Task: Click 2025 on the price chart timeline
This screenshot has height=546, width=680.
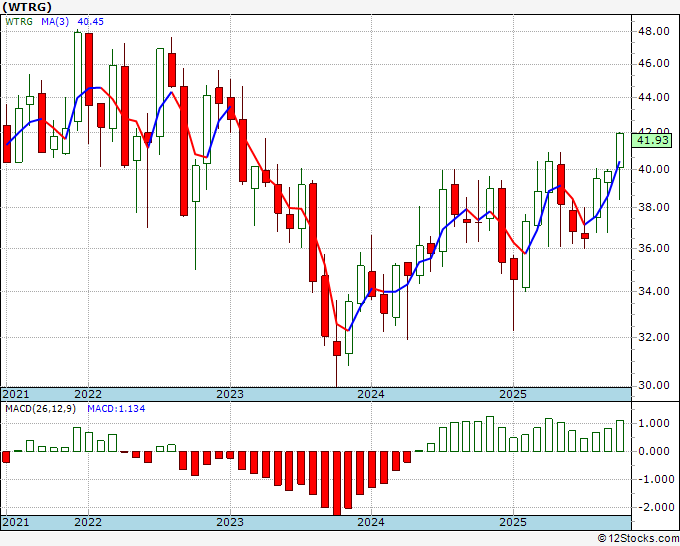Action: pyautogui.click(x=513, y=394)
